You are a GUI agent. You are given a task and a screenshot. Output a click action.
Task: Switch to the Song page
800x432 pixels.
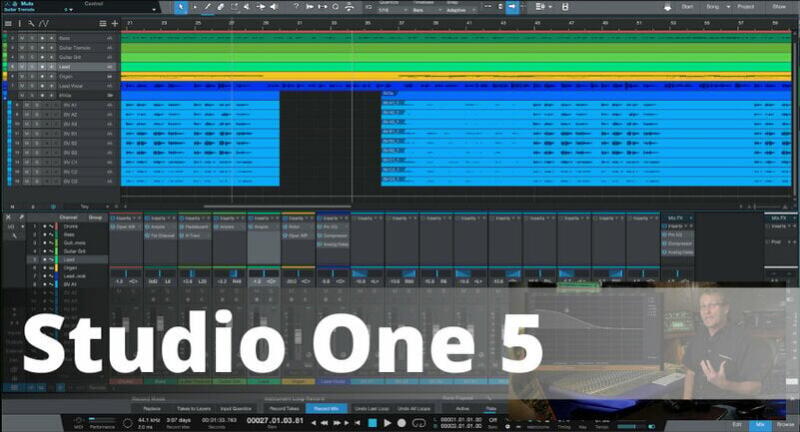point(714,7)
